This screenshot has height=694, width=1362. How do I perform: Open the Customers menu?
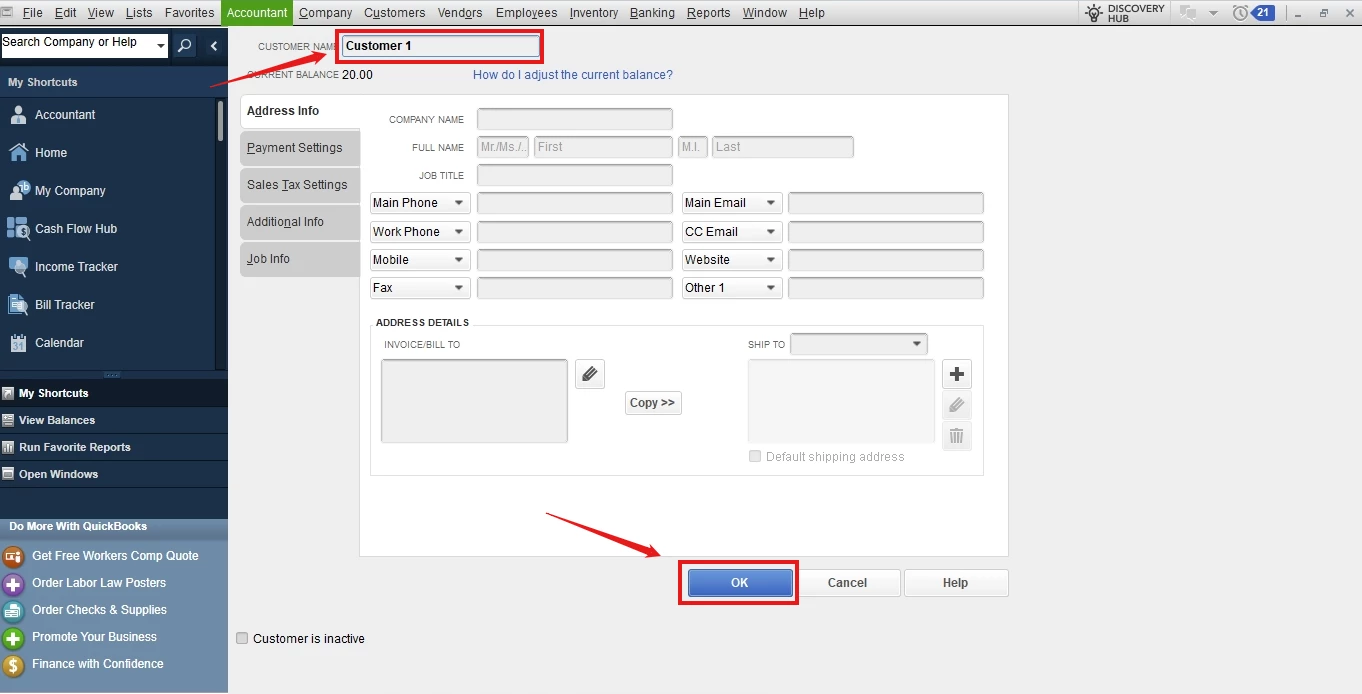395,13
